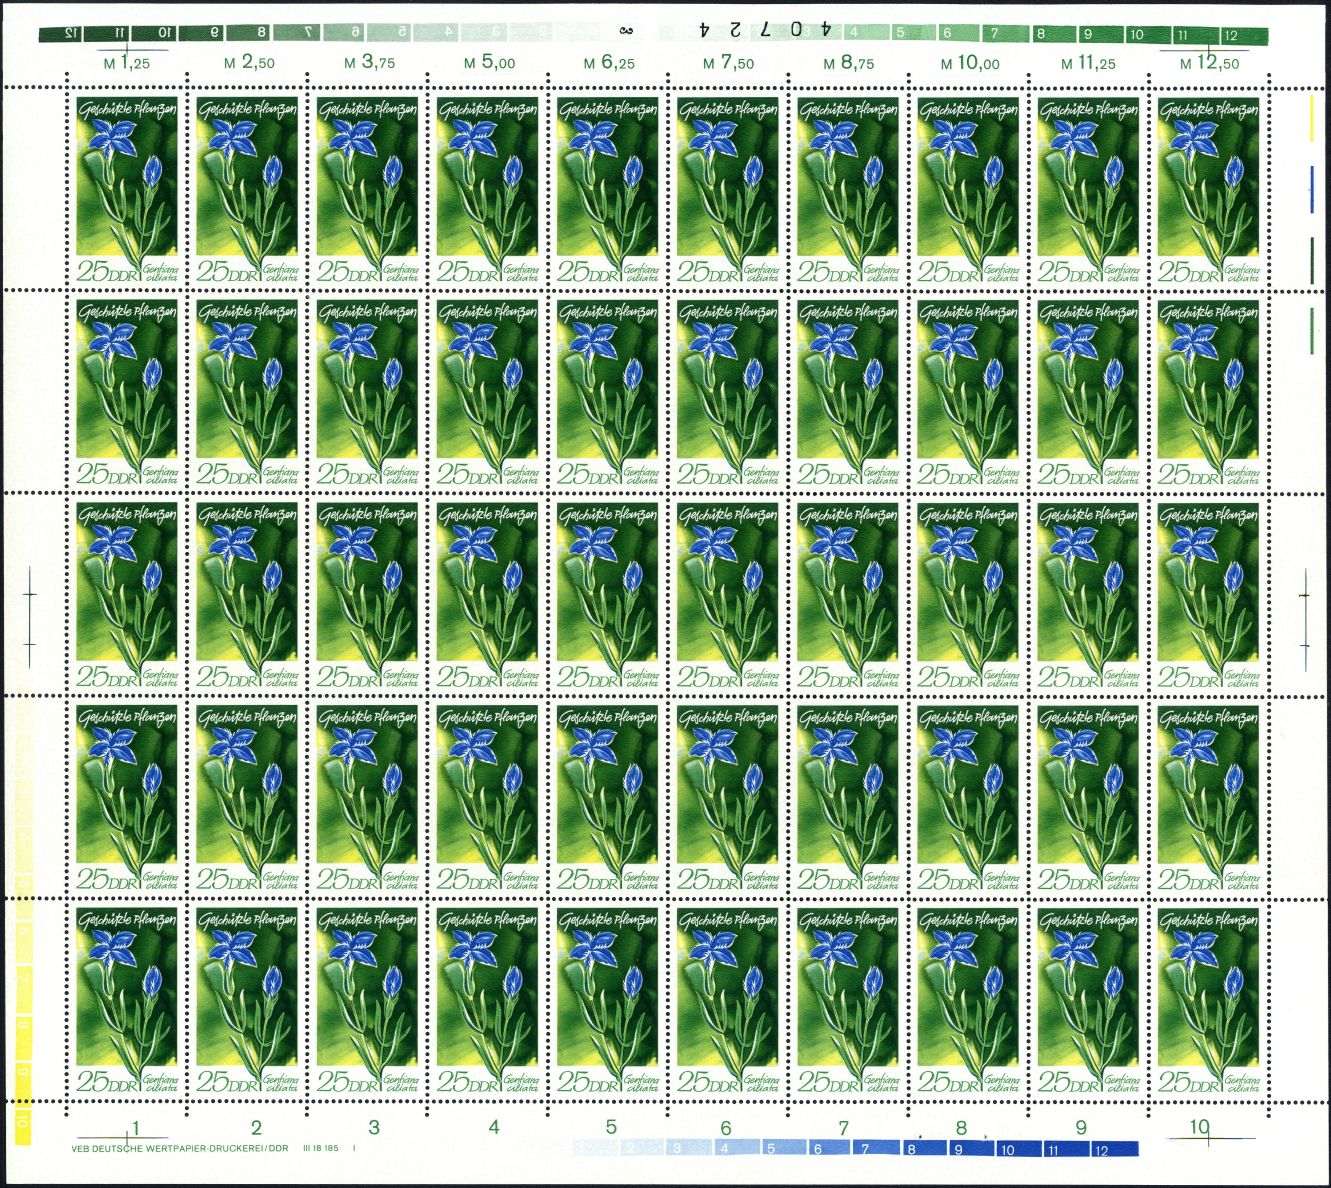Select blue swatch numbered 12 in bottom bar
Image resolution: width=1331 pixels, height=1188 pixels.
point(1101,1150)
